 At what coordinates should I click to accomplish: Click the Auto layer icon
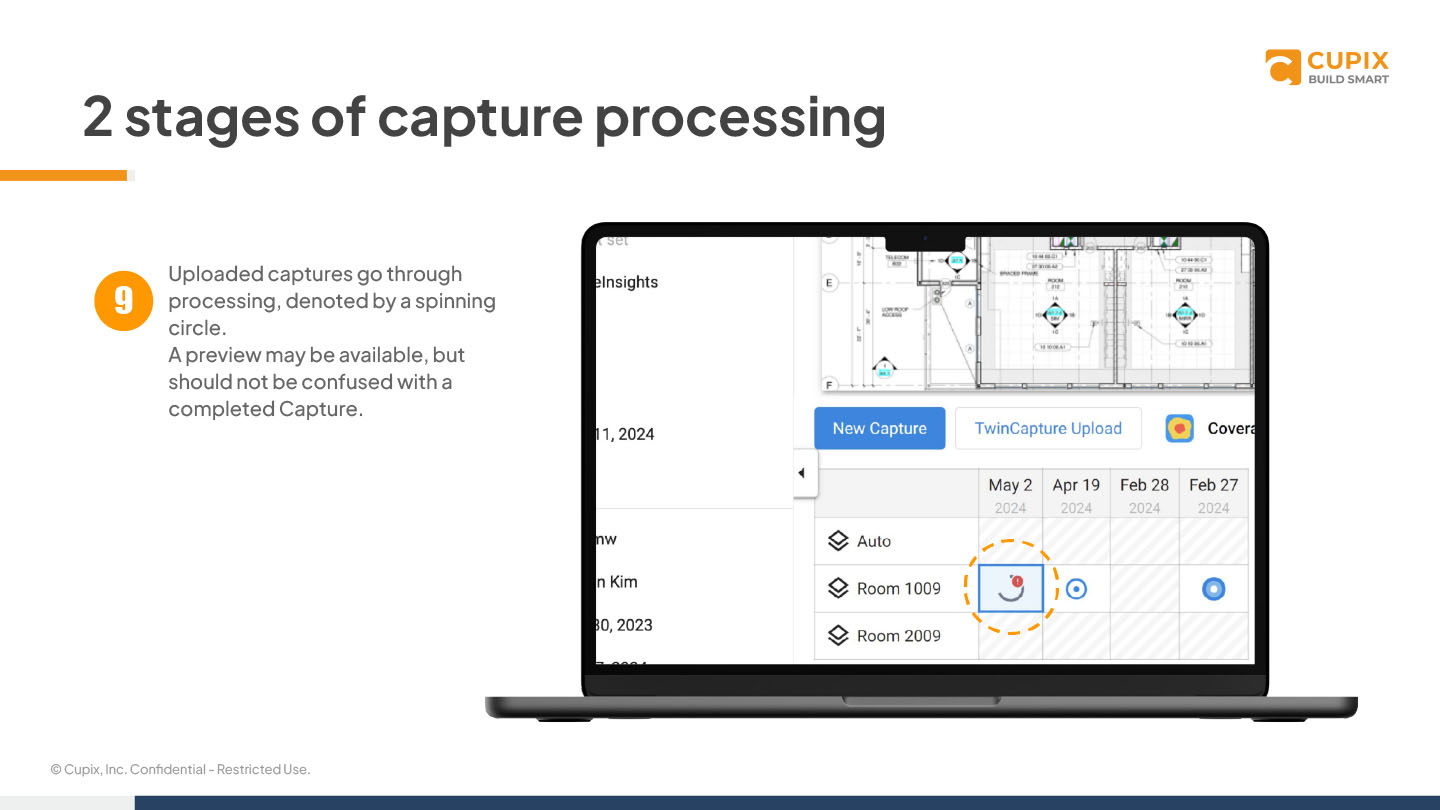tap(838, 541)
